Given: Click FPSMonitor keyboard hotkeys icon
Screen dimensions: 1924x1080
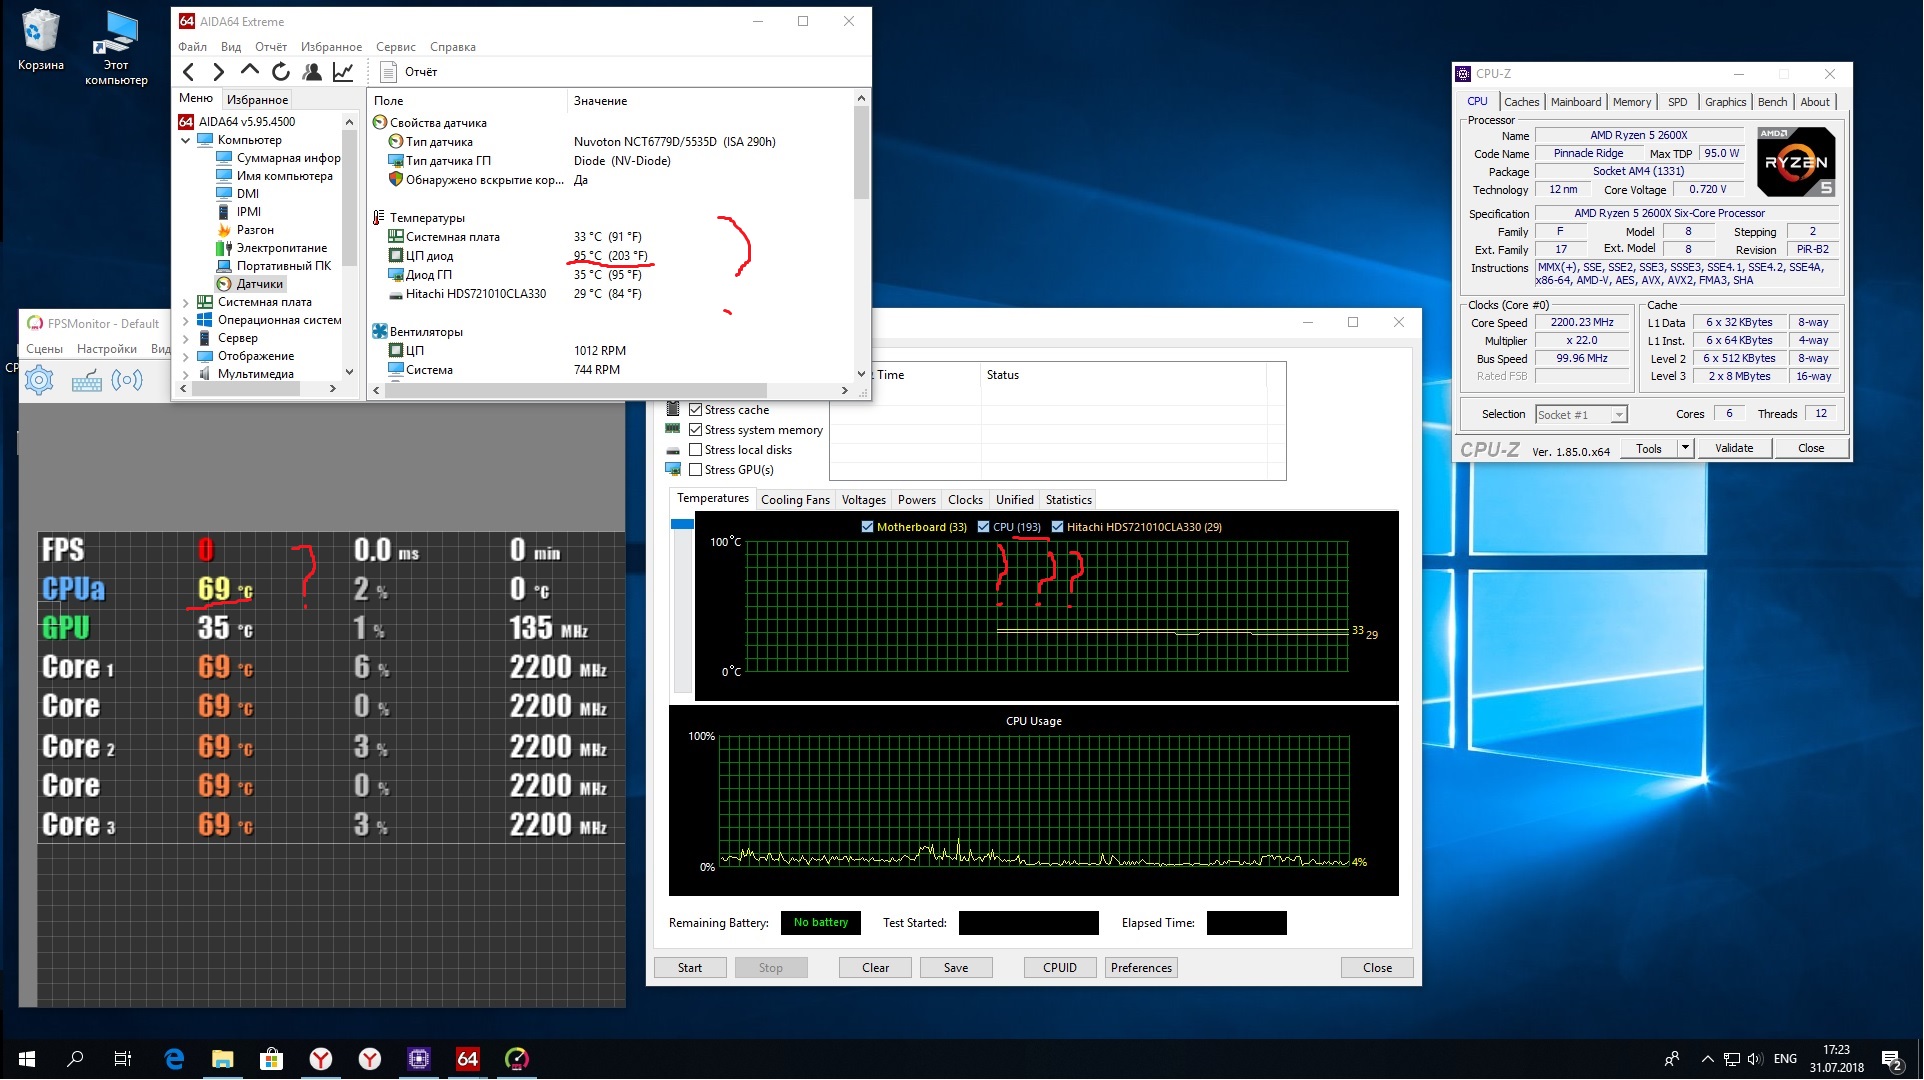Looking at the screenshot, I should point(86,381).
